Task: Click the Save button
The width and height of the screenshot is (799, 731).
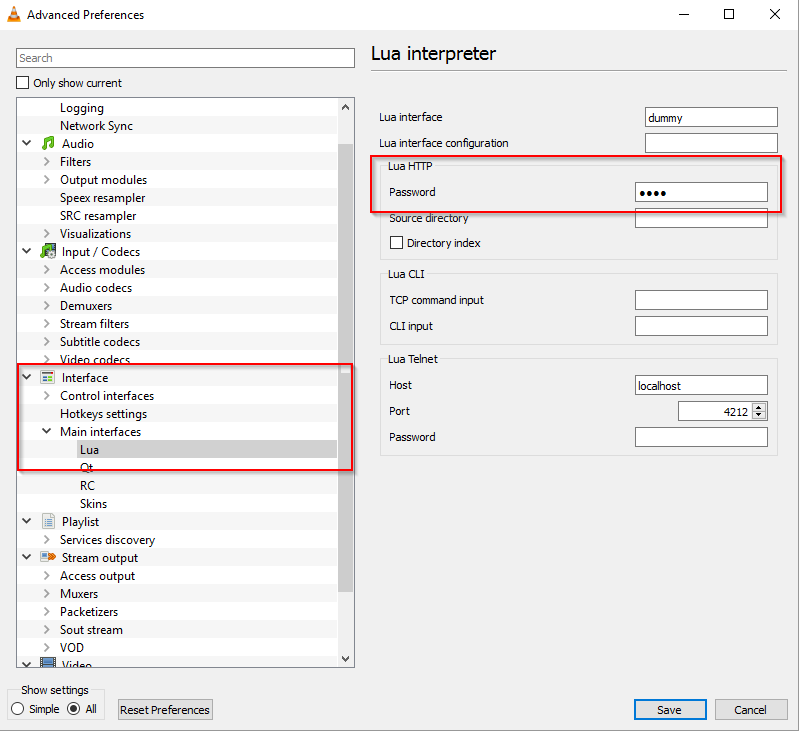Action: 670,710
